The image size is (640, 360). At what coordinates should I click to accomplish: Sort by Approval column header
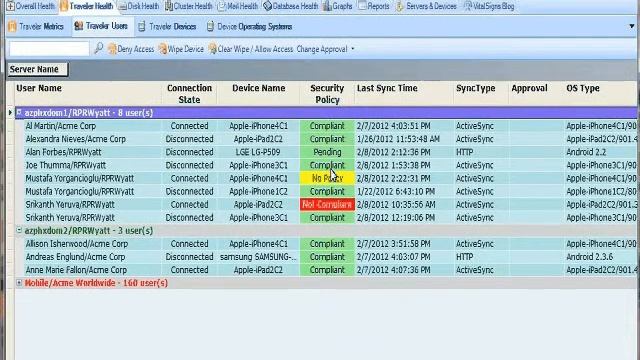point(536,94)
